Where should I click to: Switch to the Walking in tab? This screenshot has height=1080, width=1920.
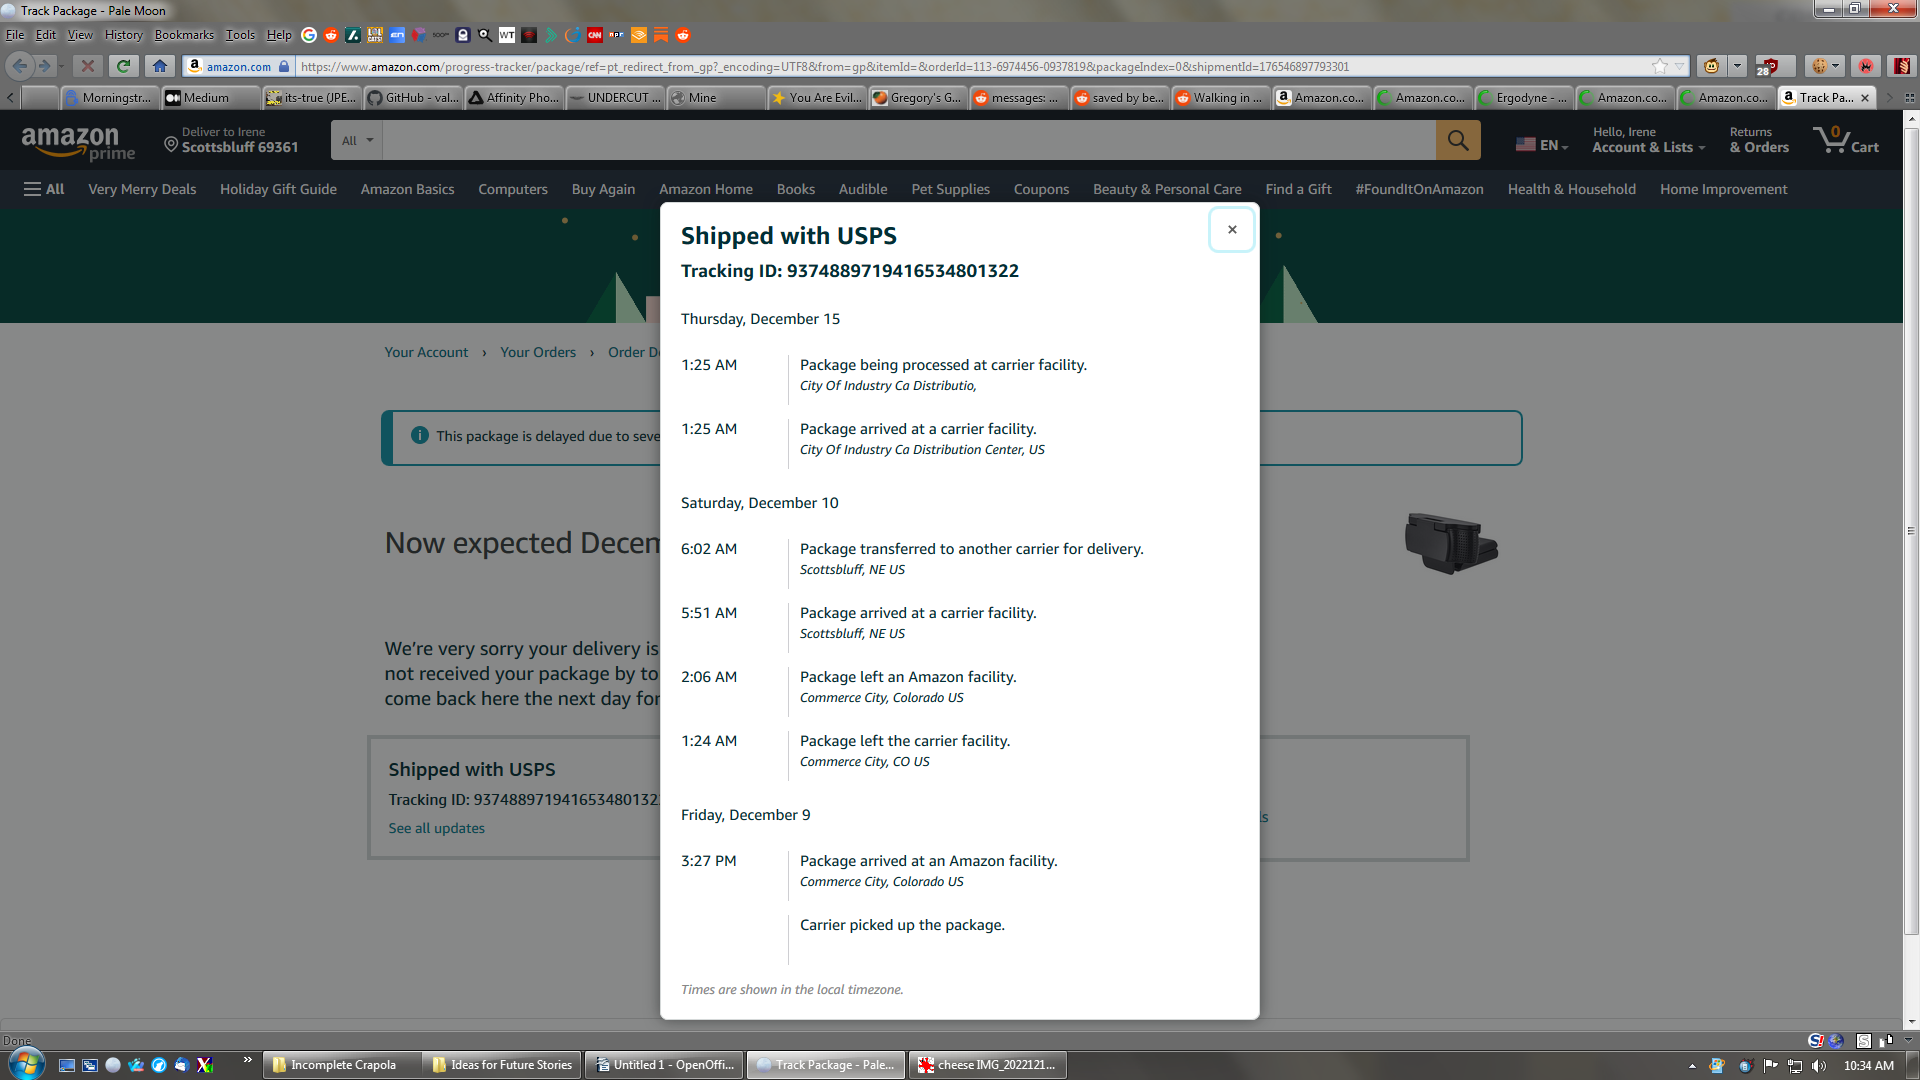(1221, 97)
